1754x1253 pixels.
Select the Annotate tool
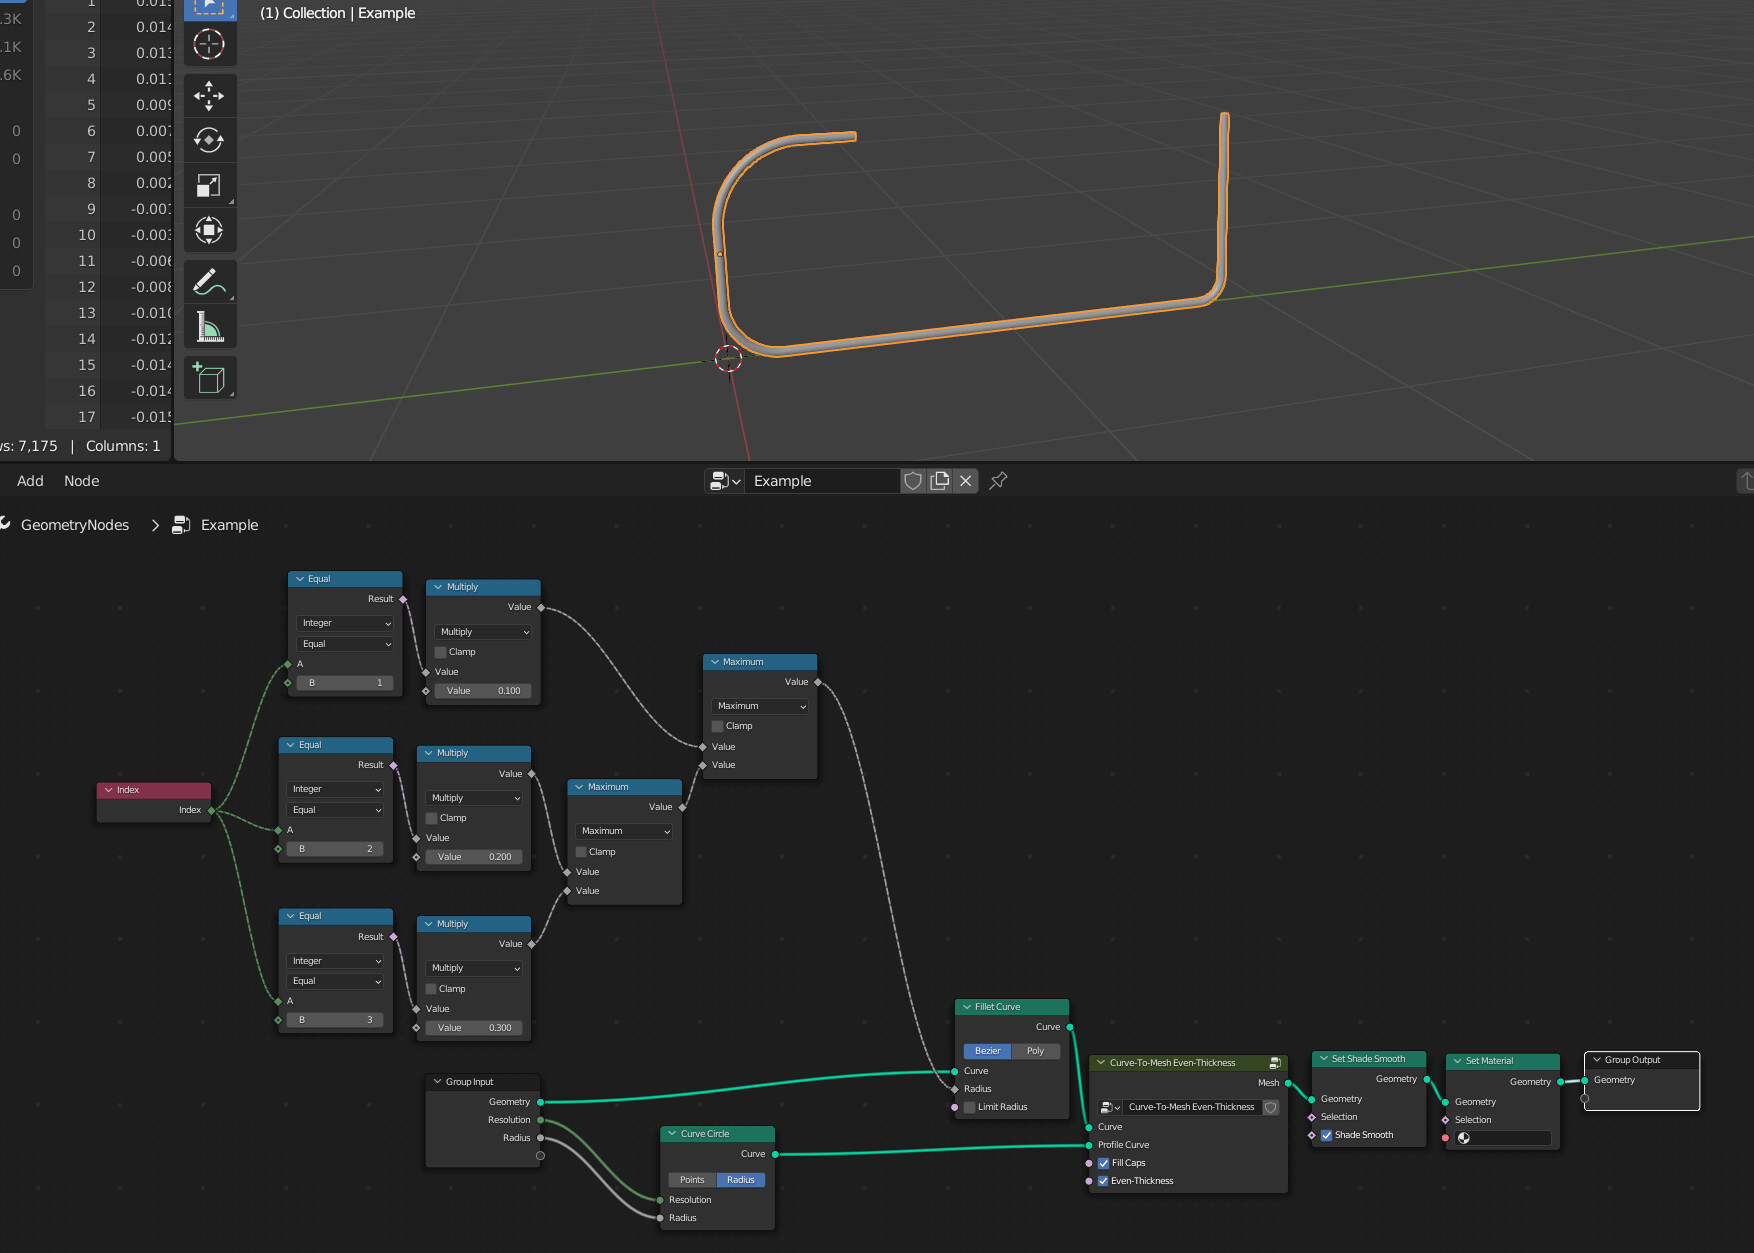tap(209, 282)
